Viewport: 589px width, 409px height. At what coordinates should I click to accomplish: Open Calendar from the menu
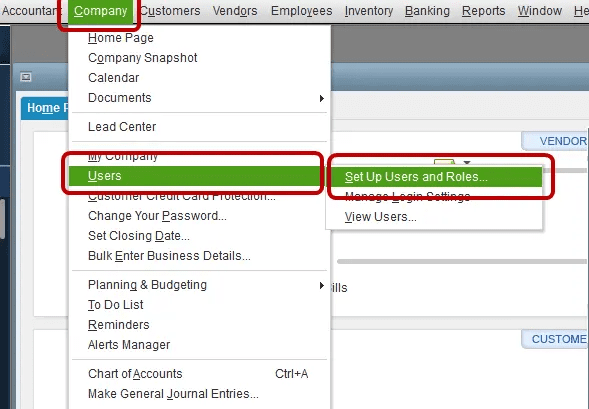click(199, 78)
